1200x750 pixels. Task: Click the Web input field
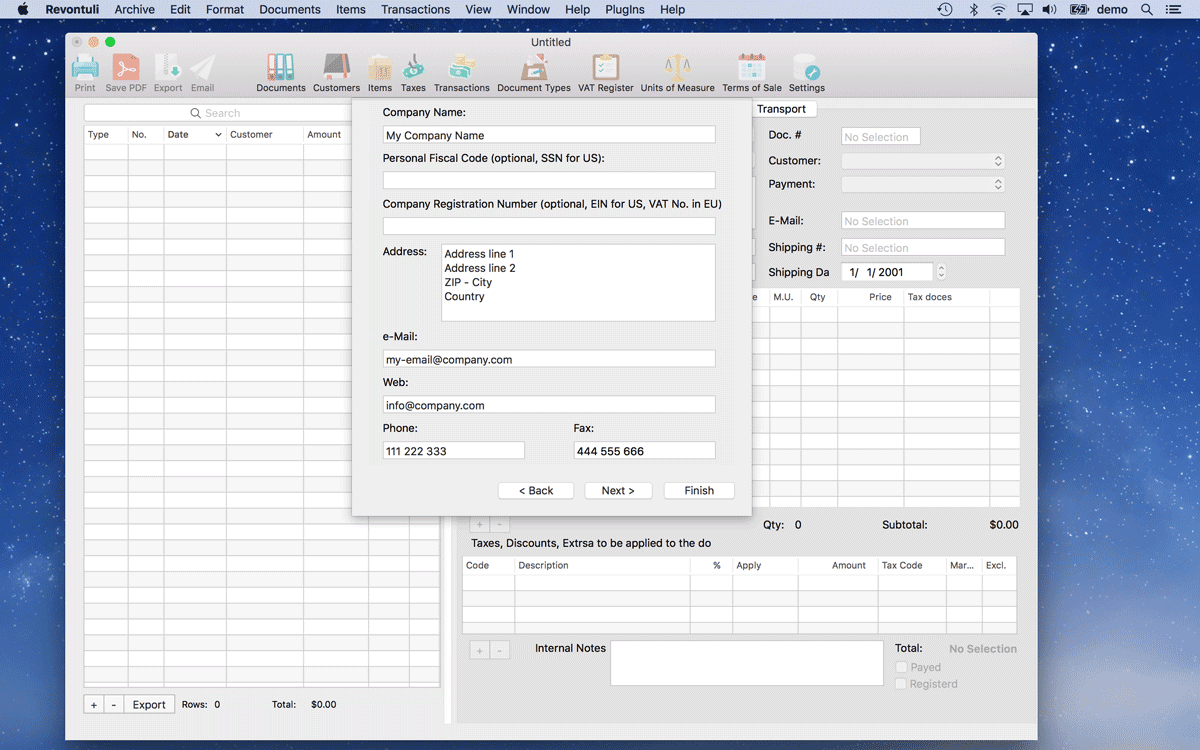pos(549,405)
